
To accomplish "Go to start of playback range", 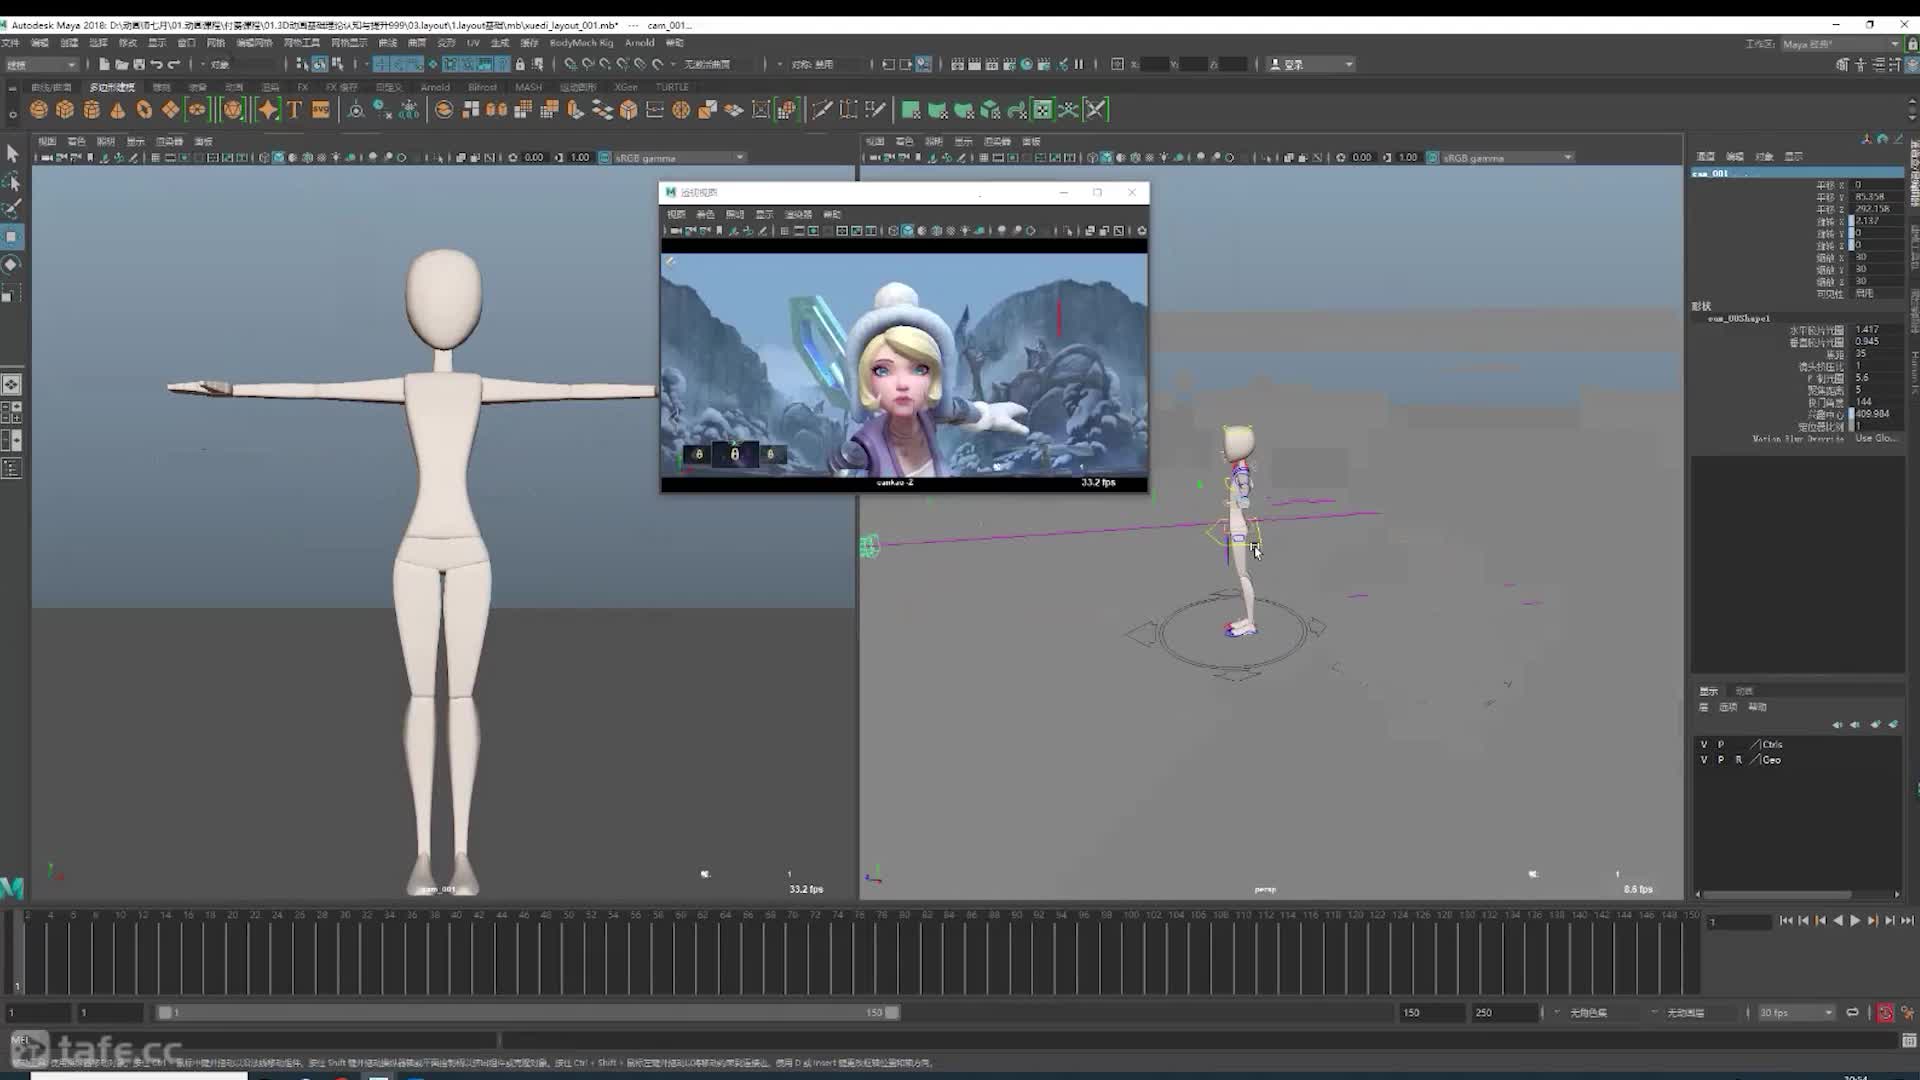I will click(x=1786, y=921).
